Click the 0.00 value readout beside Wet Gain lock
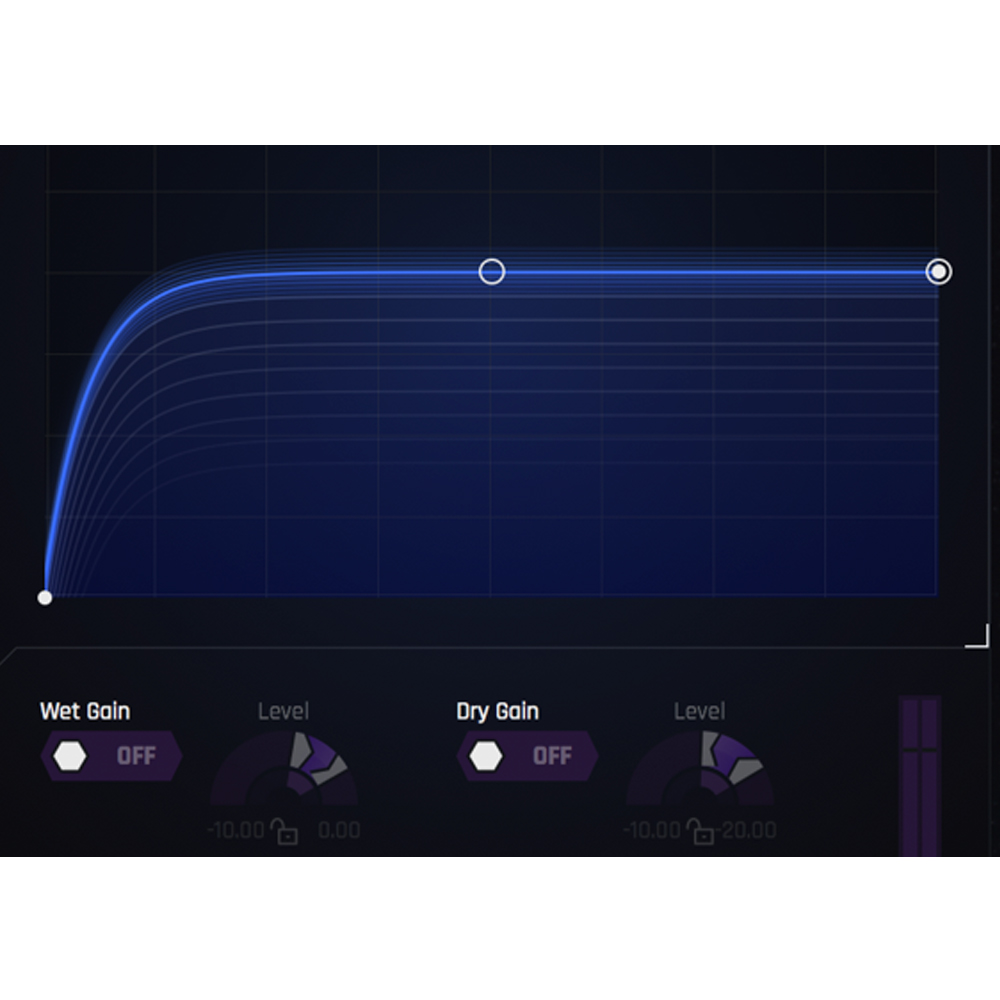The height and width of the screenshot is (1000, 1000). 339,830
